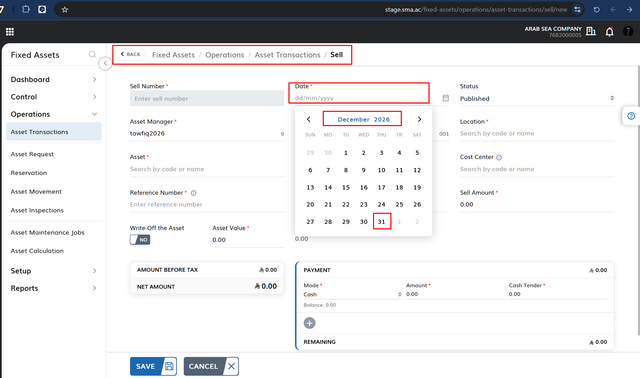Expand Setup menu section
The height and width of the screenshot is (378, 640).
coord(53,271)
